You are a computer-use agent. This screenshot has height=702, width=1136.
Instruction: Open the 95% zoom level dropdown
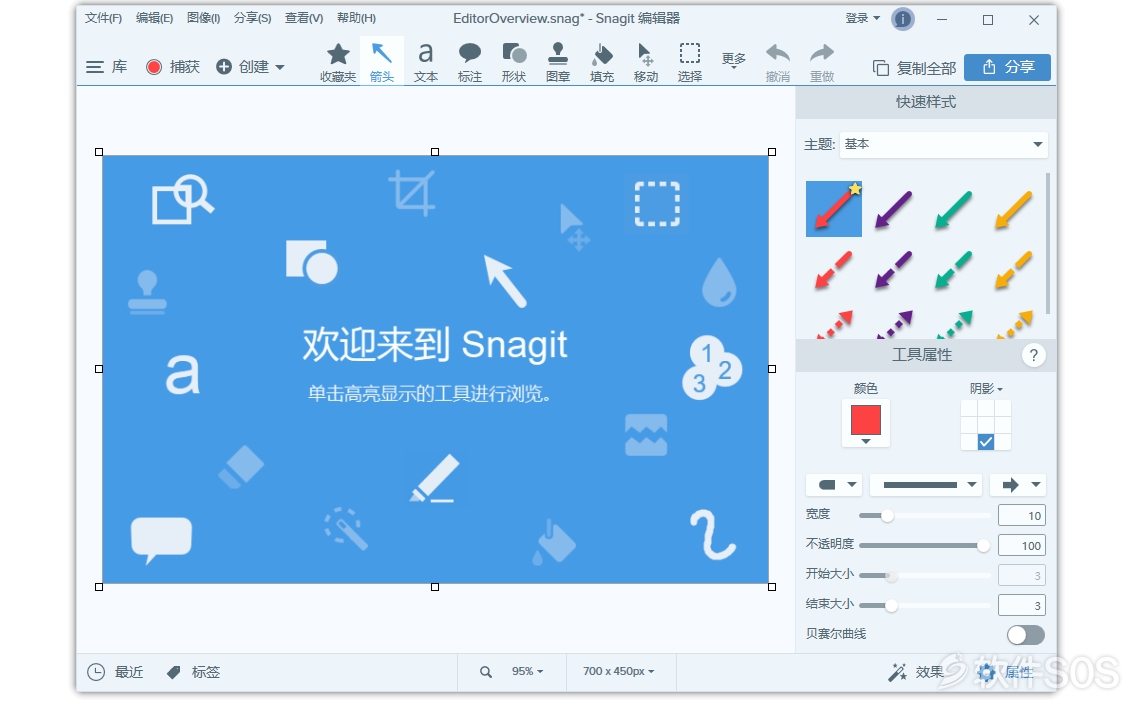[x=527, y=672]
